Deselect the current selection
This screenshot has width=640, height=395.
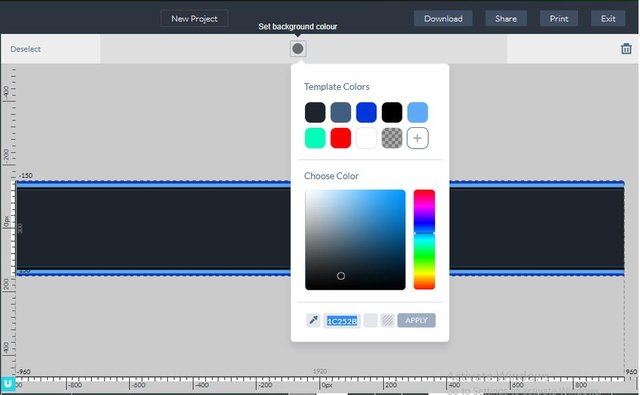25,49
